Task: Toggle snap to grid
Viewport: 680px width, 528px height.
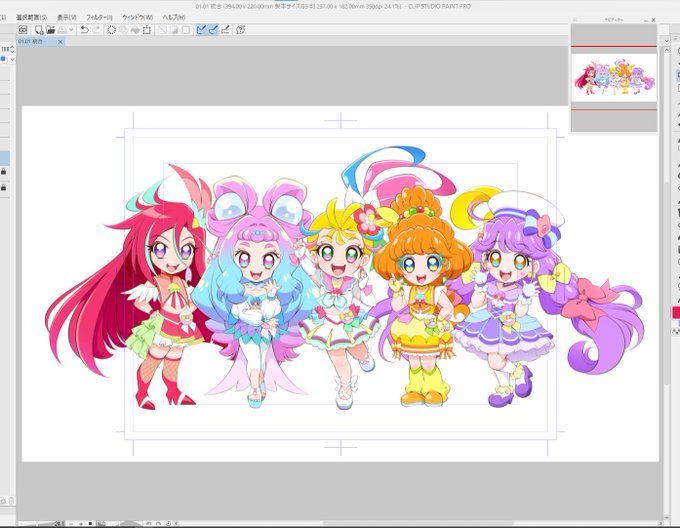Action: pos(225,29)
